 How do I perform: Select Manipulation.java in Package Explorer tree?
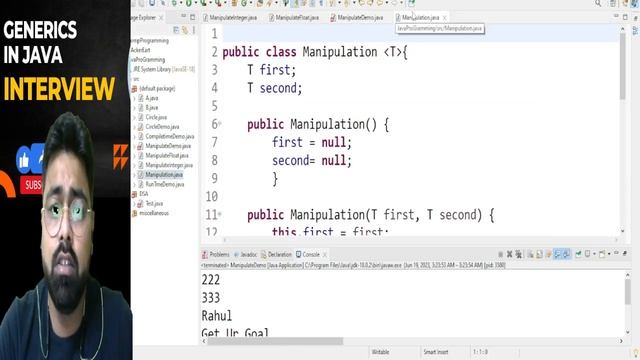(164, 175)
